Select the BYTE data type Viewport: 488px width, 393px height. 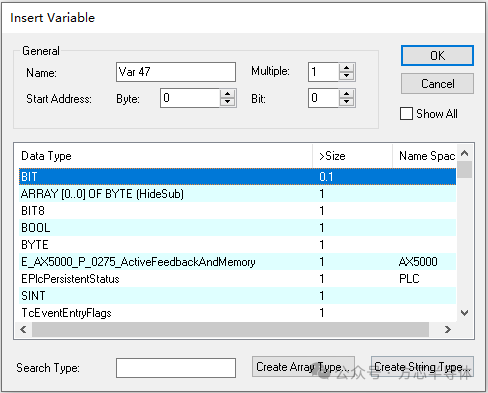coord(237,245)
